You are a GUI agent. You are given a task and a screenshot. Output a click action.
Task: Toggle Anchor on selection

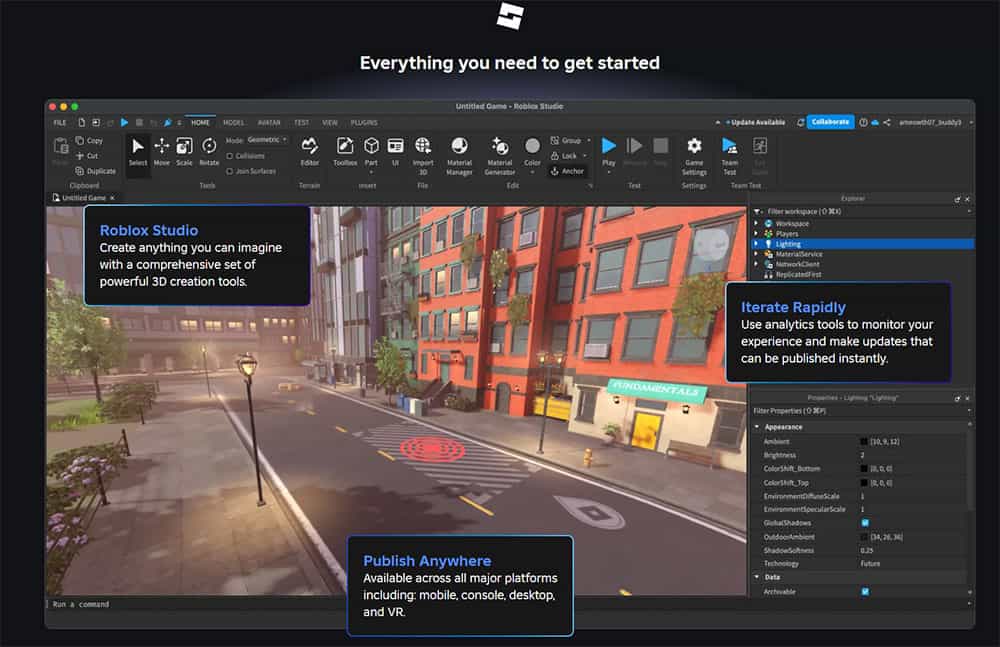567,171
